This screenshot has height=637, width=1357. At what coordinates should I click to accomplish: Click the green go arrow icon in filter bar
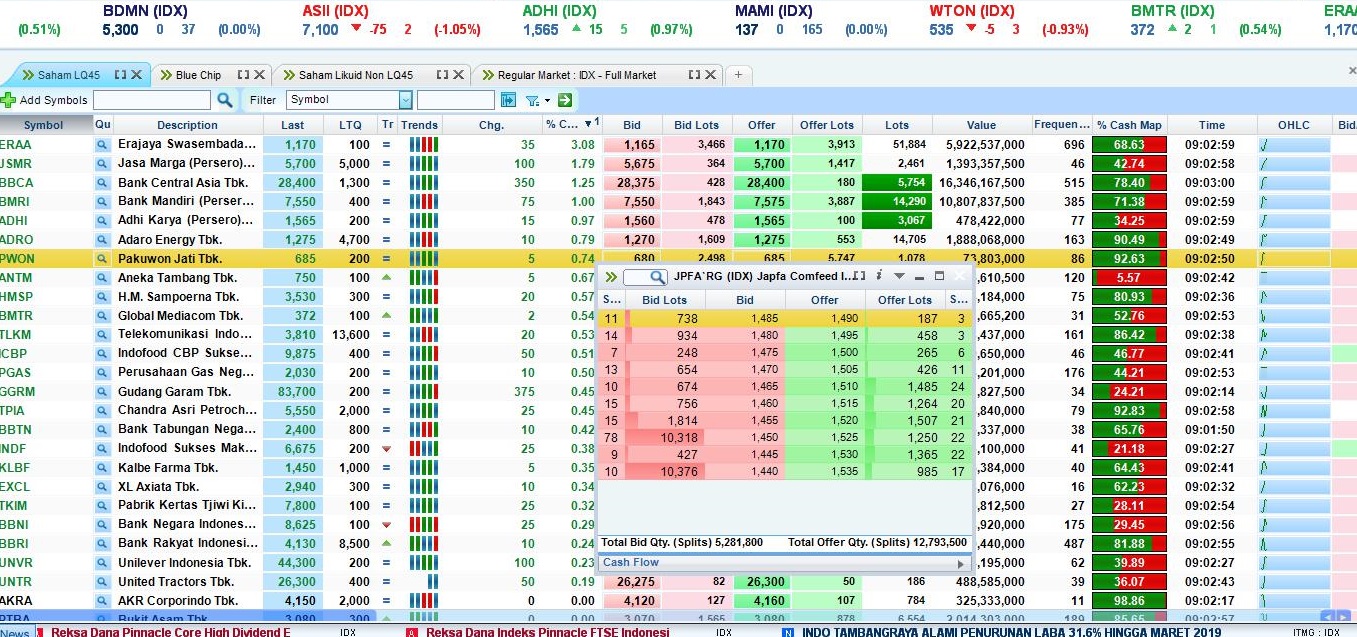click(x=565, y=100)
